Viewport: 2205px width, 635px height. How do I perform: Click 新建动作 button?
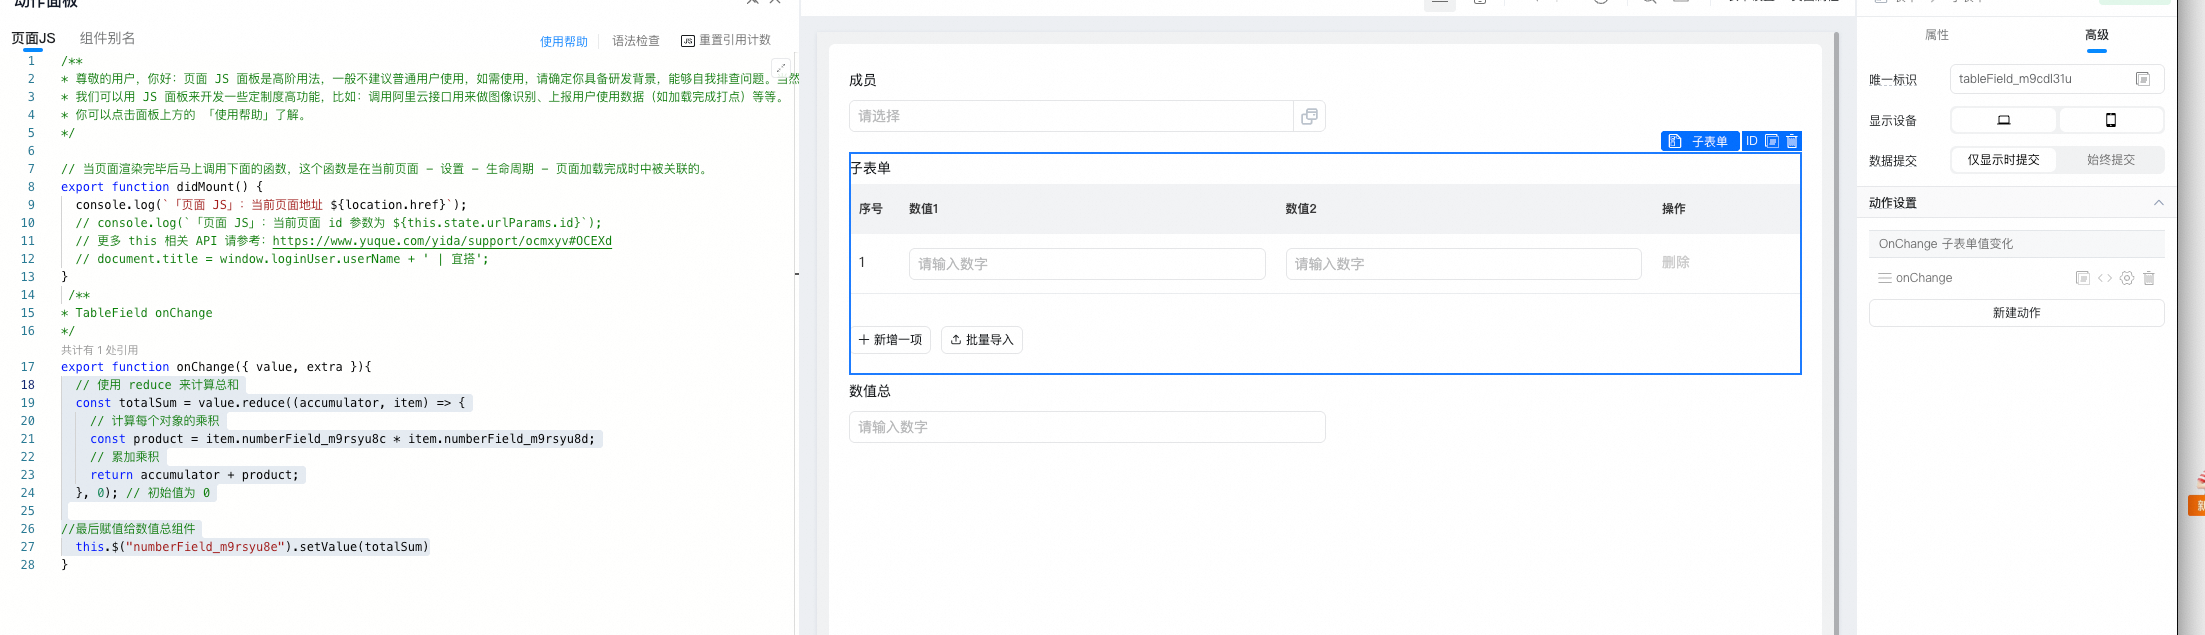(x=2016, y=313)
